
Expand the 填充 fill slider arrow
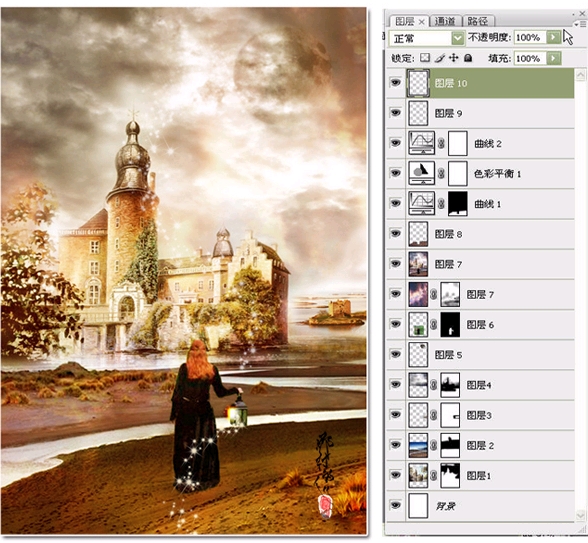(x=553, y=58)
